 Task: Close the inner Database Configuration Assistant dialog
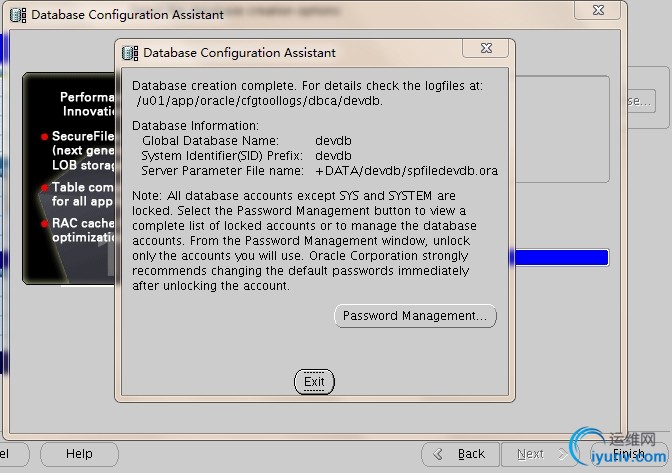coord(486,48)
